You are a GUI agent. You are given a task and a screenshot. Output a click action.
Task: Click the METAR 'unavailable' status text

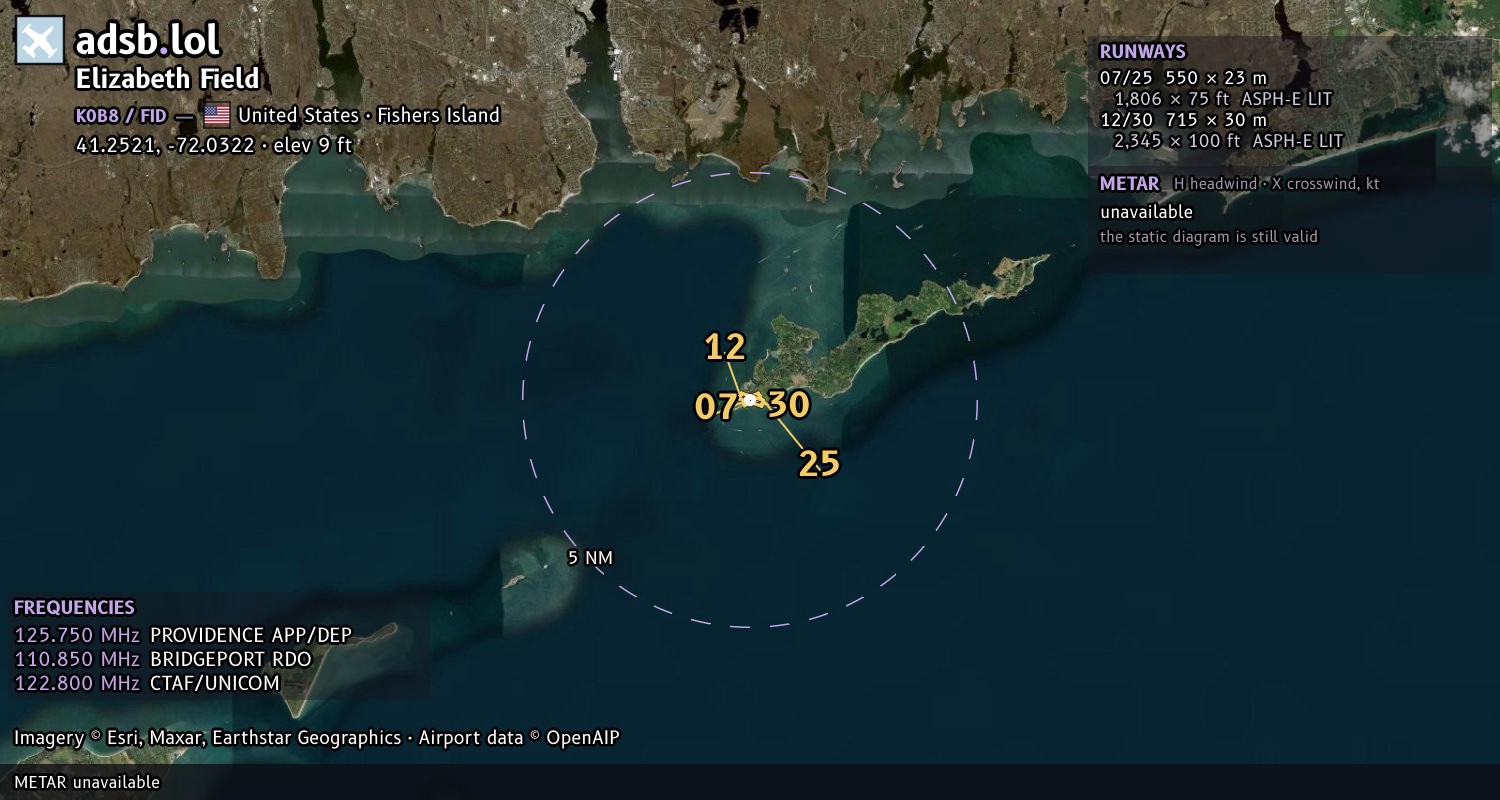click(x=1147, y=212)
